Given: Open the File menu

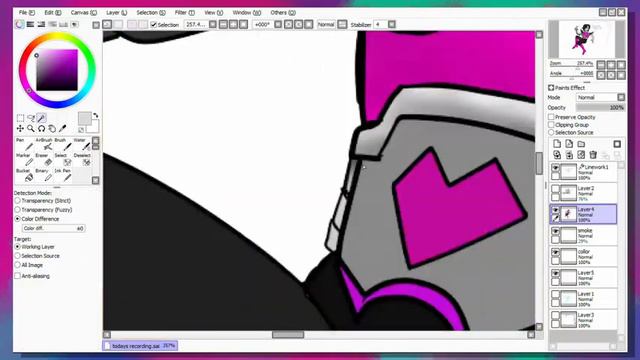Looking at the screenshot, I should click(27, 13).
